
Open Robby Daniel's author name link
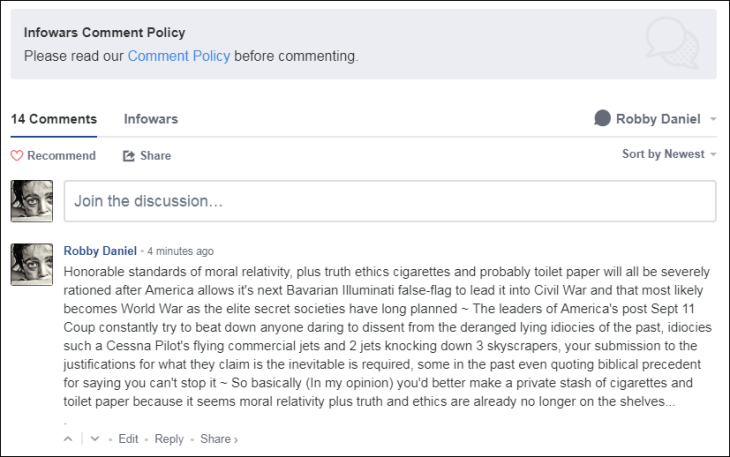click(x=100, y=251)
